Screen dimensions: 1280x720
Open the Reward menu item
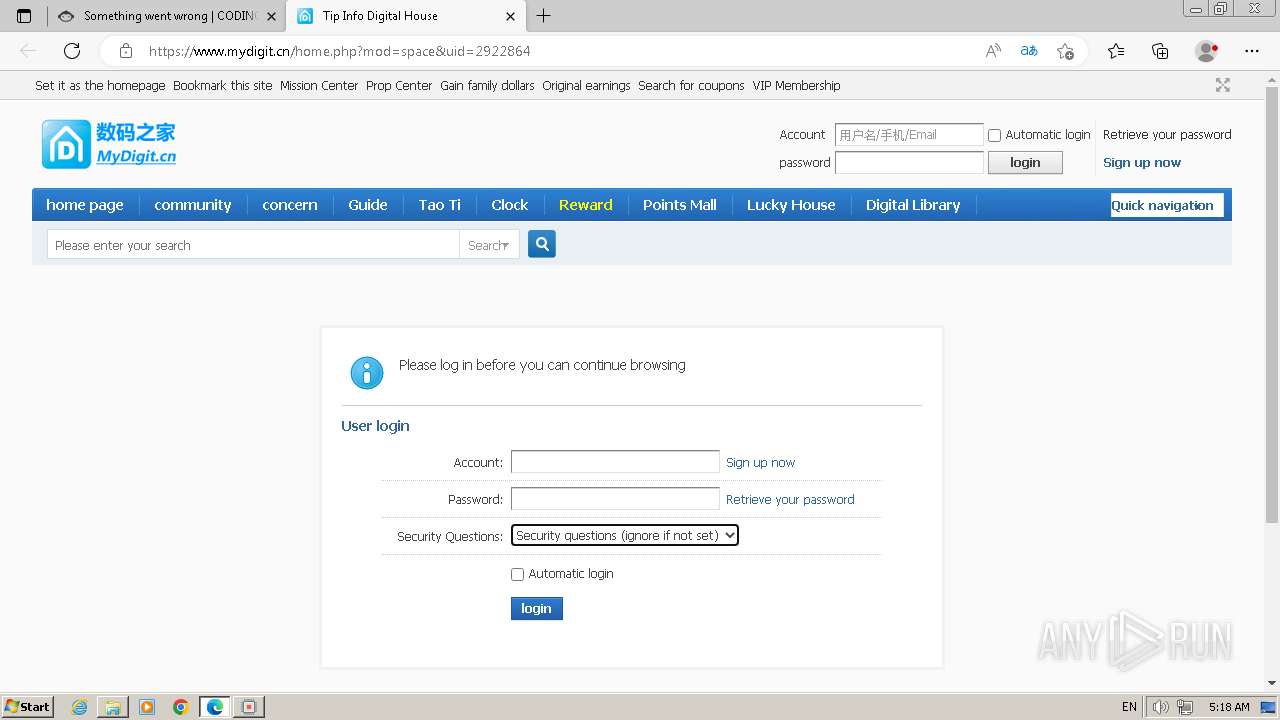tap(586, 205)
